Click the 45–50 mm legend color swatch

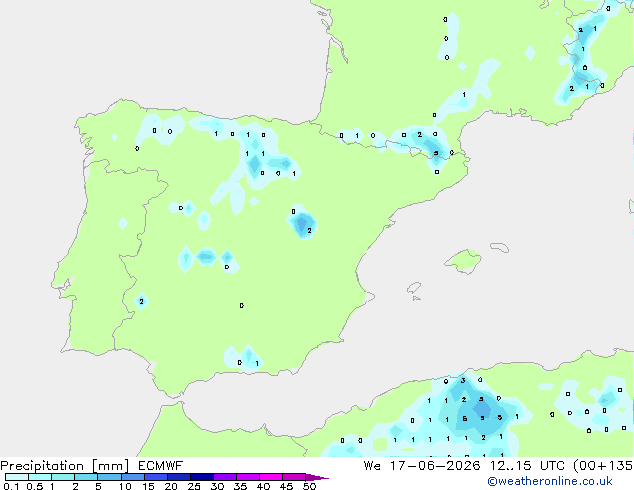294,477
